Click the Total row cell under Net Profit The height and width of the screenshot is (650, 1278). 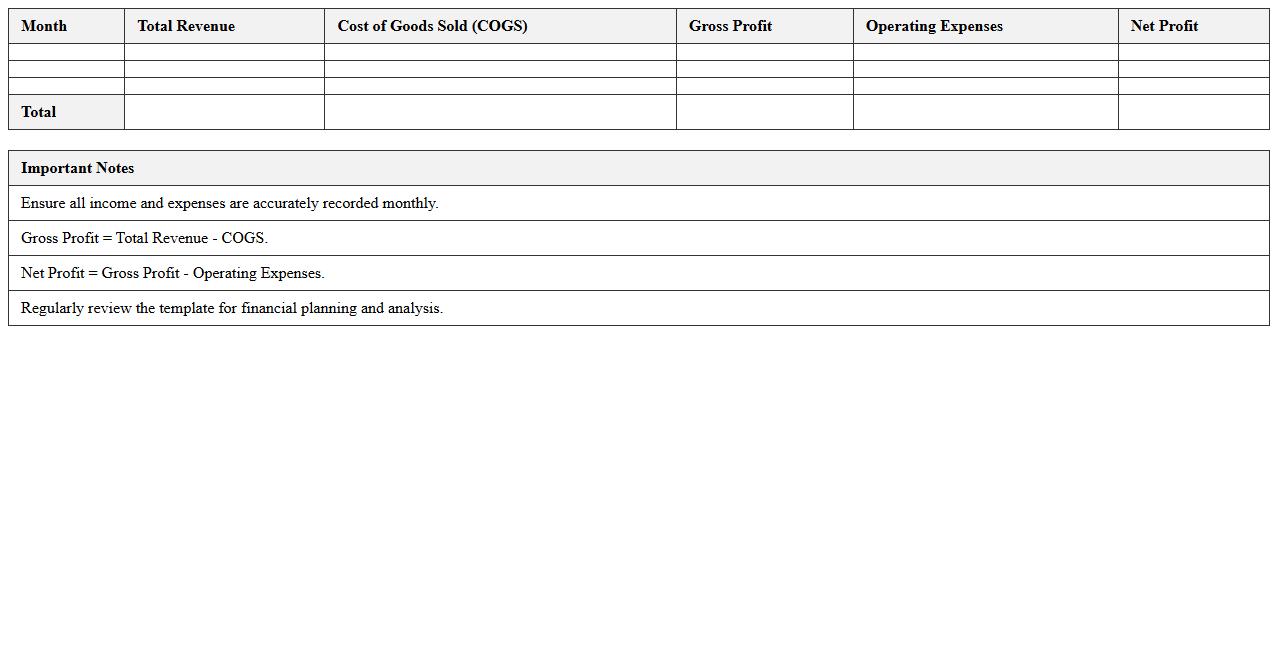(1193, 112)
